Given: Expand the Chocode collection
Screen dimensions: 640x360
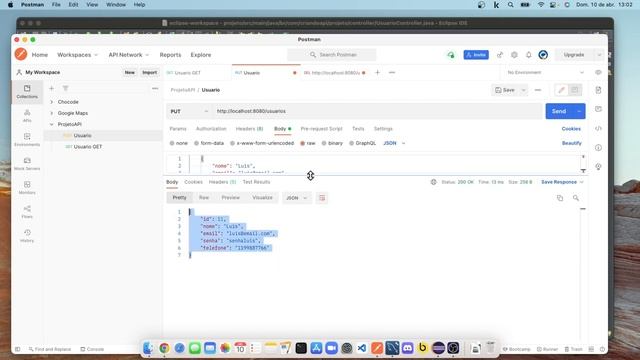Looking at the screenshot, I should click(51, 102).
